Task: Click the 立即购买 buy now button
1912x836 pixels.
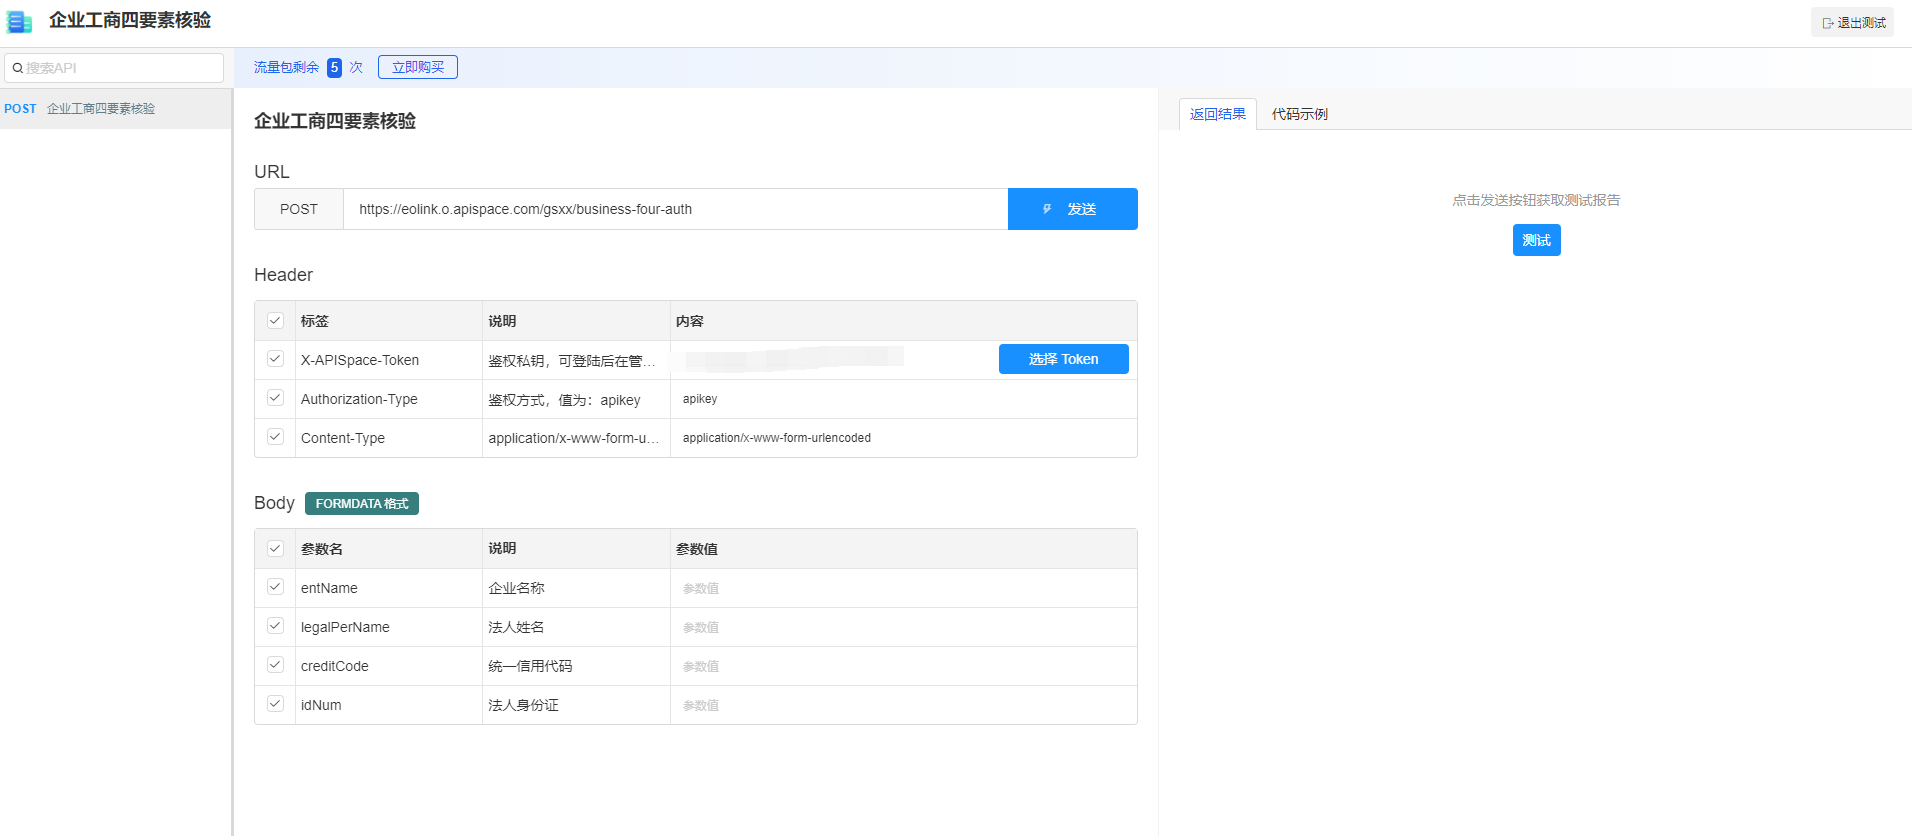Action: coord(418,67)
